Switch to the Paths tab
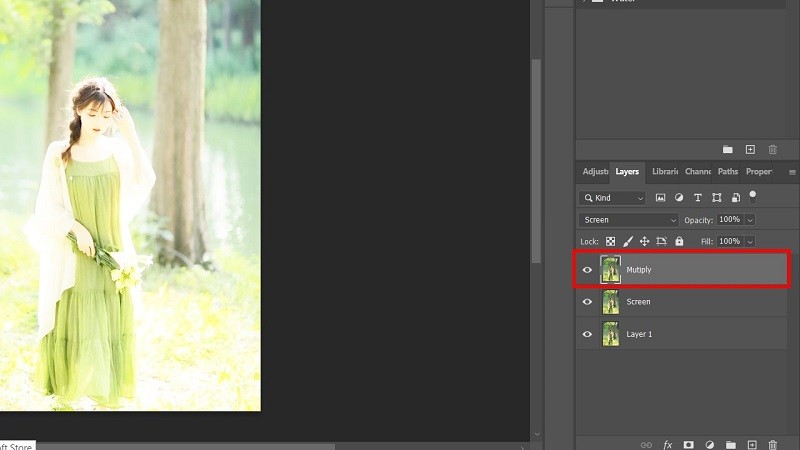Screen dimensions: 800x450 (x=728, y=171)
